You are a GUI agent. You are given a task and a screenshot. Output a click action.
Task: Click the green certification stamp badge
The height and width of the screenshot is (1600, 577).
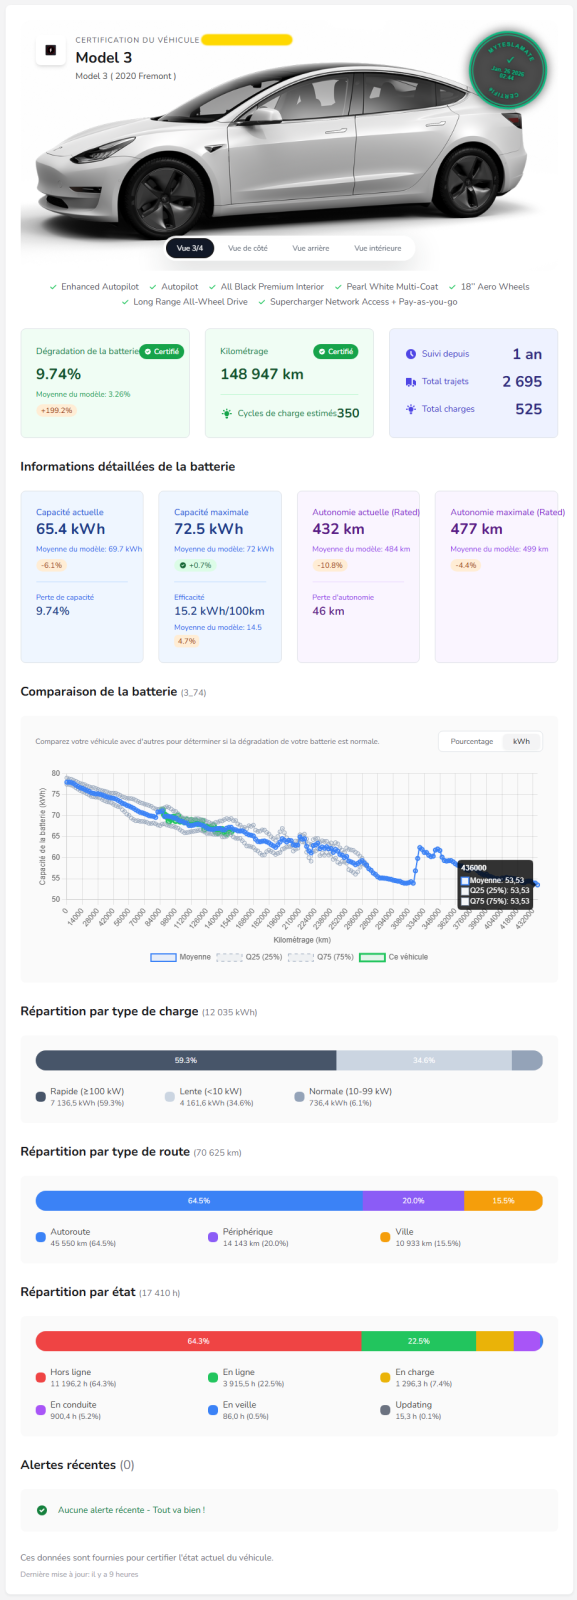(508, 72)
